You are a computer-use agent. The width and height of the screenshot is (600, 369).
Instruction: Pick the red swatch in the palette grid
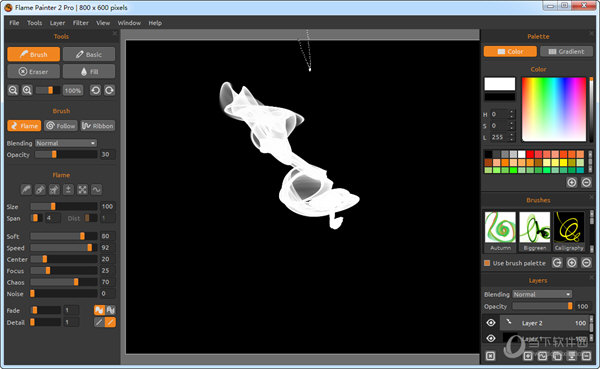(x=530, y=154)
